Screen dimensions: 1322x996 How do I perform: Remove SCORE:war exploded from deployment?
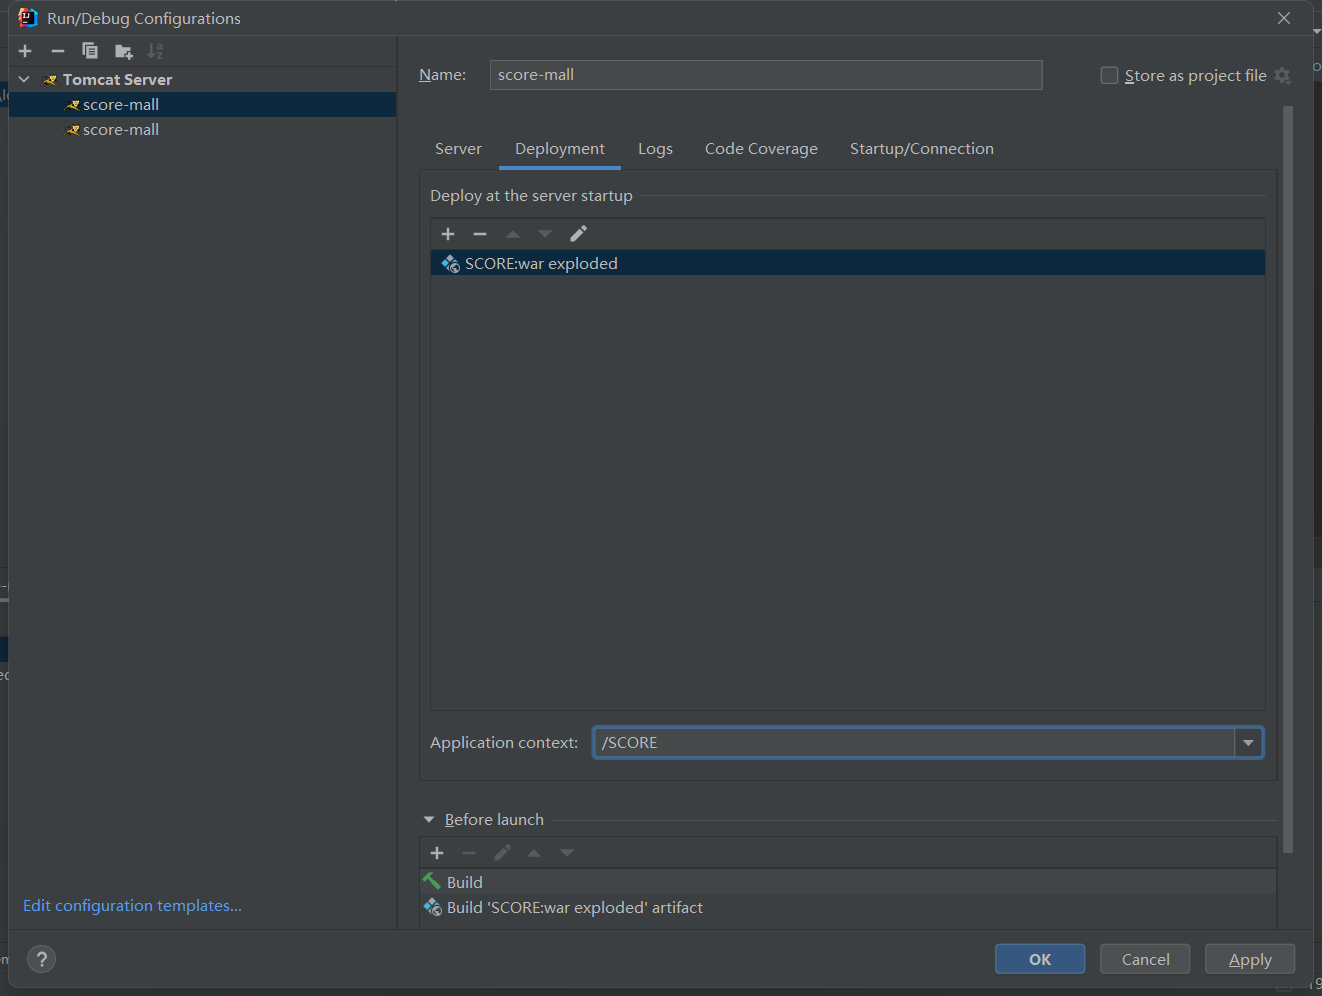pyautogui.click(x=480, y=234)
